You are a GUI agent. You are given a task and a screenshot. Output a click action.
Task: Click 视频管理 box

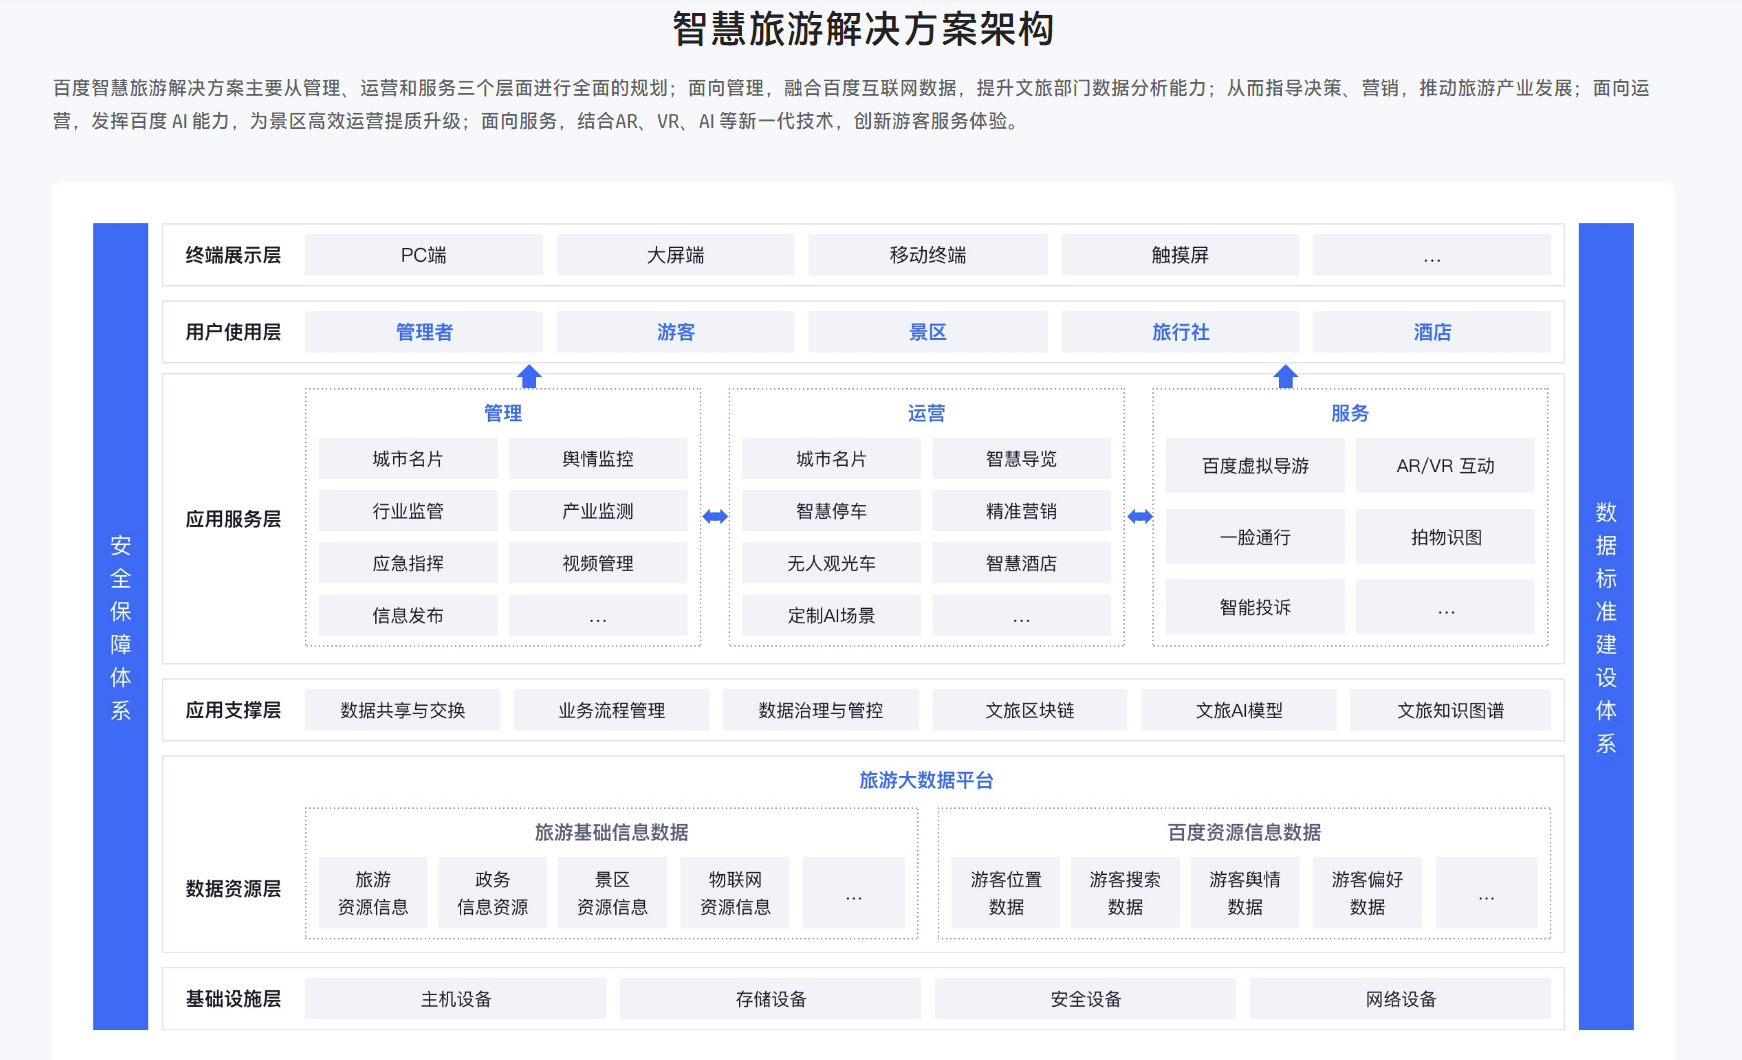pyautogui.click(x=598, y=563)
